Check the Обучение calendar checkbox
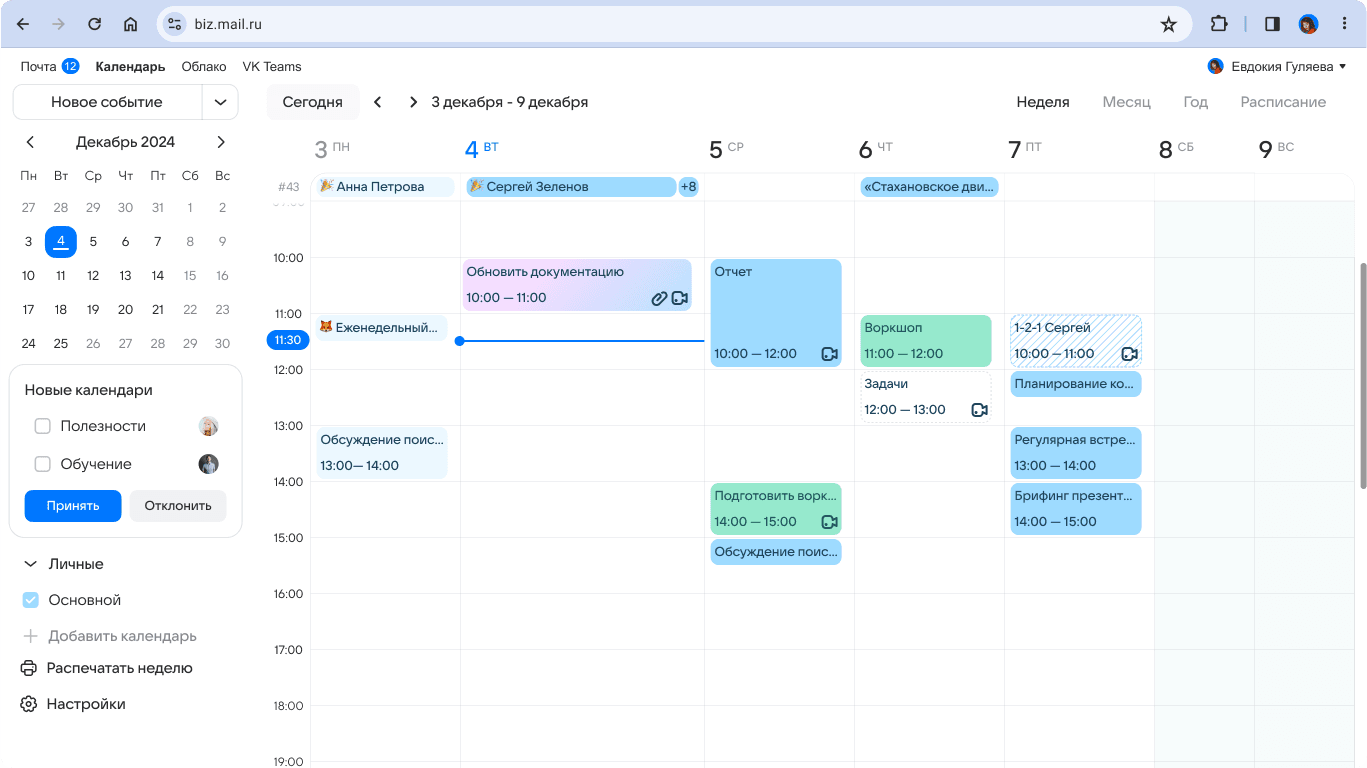Image resolution: width=1367 pixels, height=768 pixels. point(43,464)
